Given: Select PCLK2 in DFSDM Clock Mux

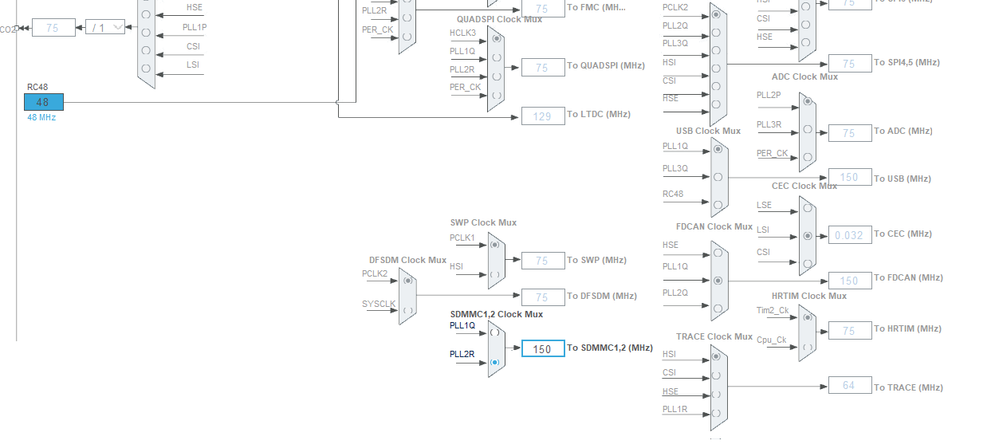Looking at the screenshot, I should click(408, 280).
